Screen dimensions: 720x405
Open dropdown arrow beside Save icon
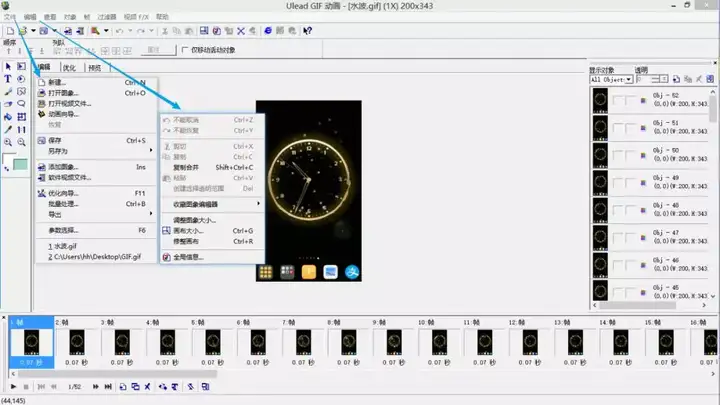(54, 31)
